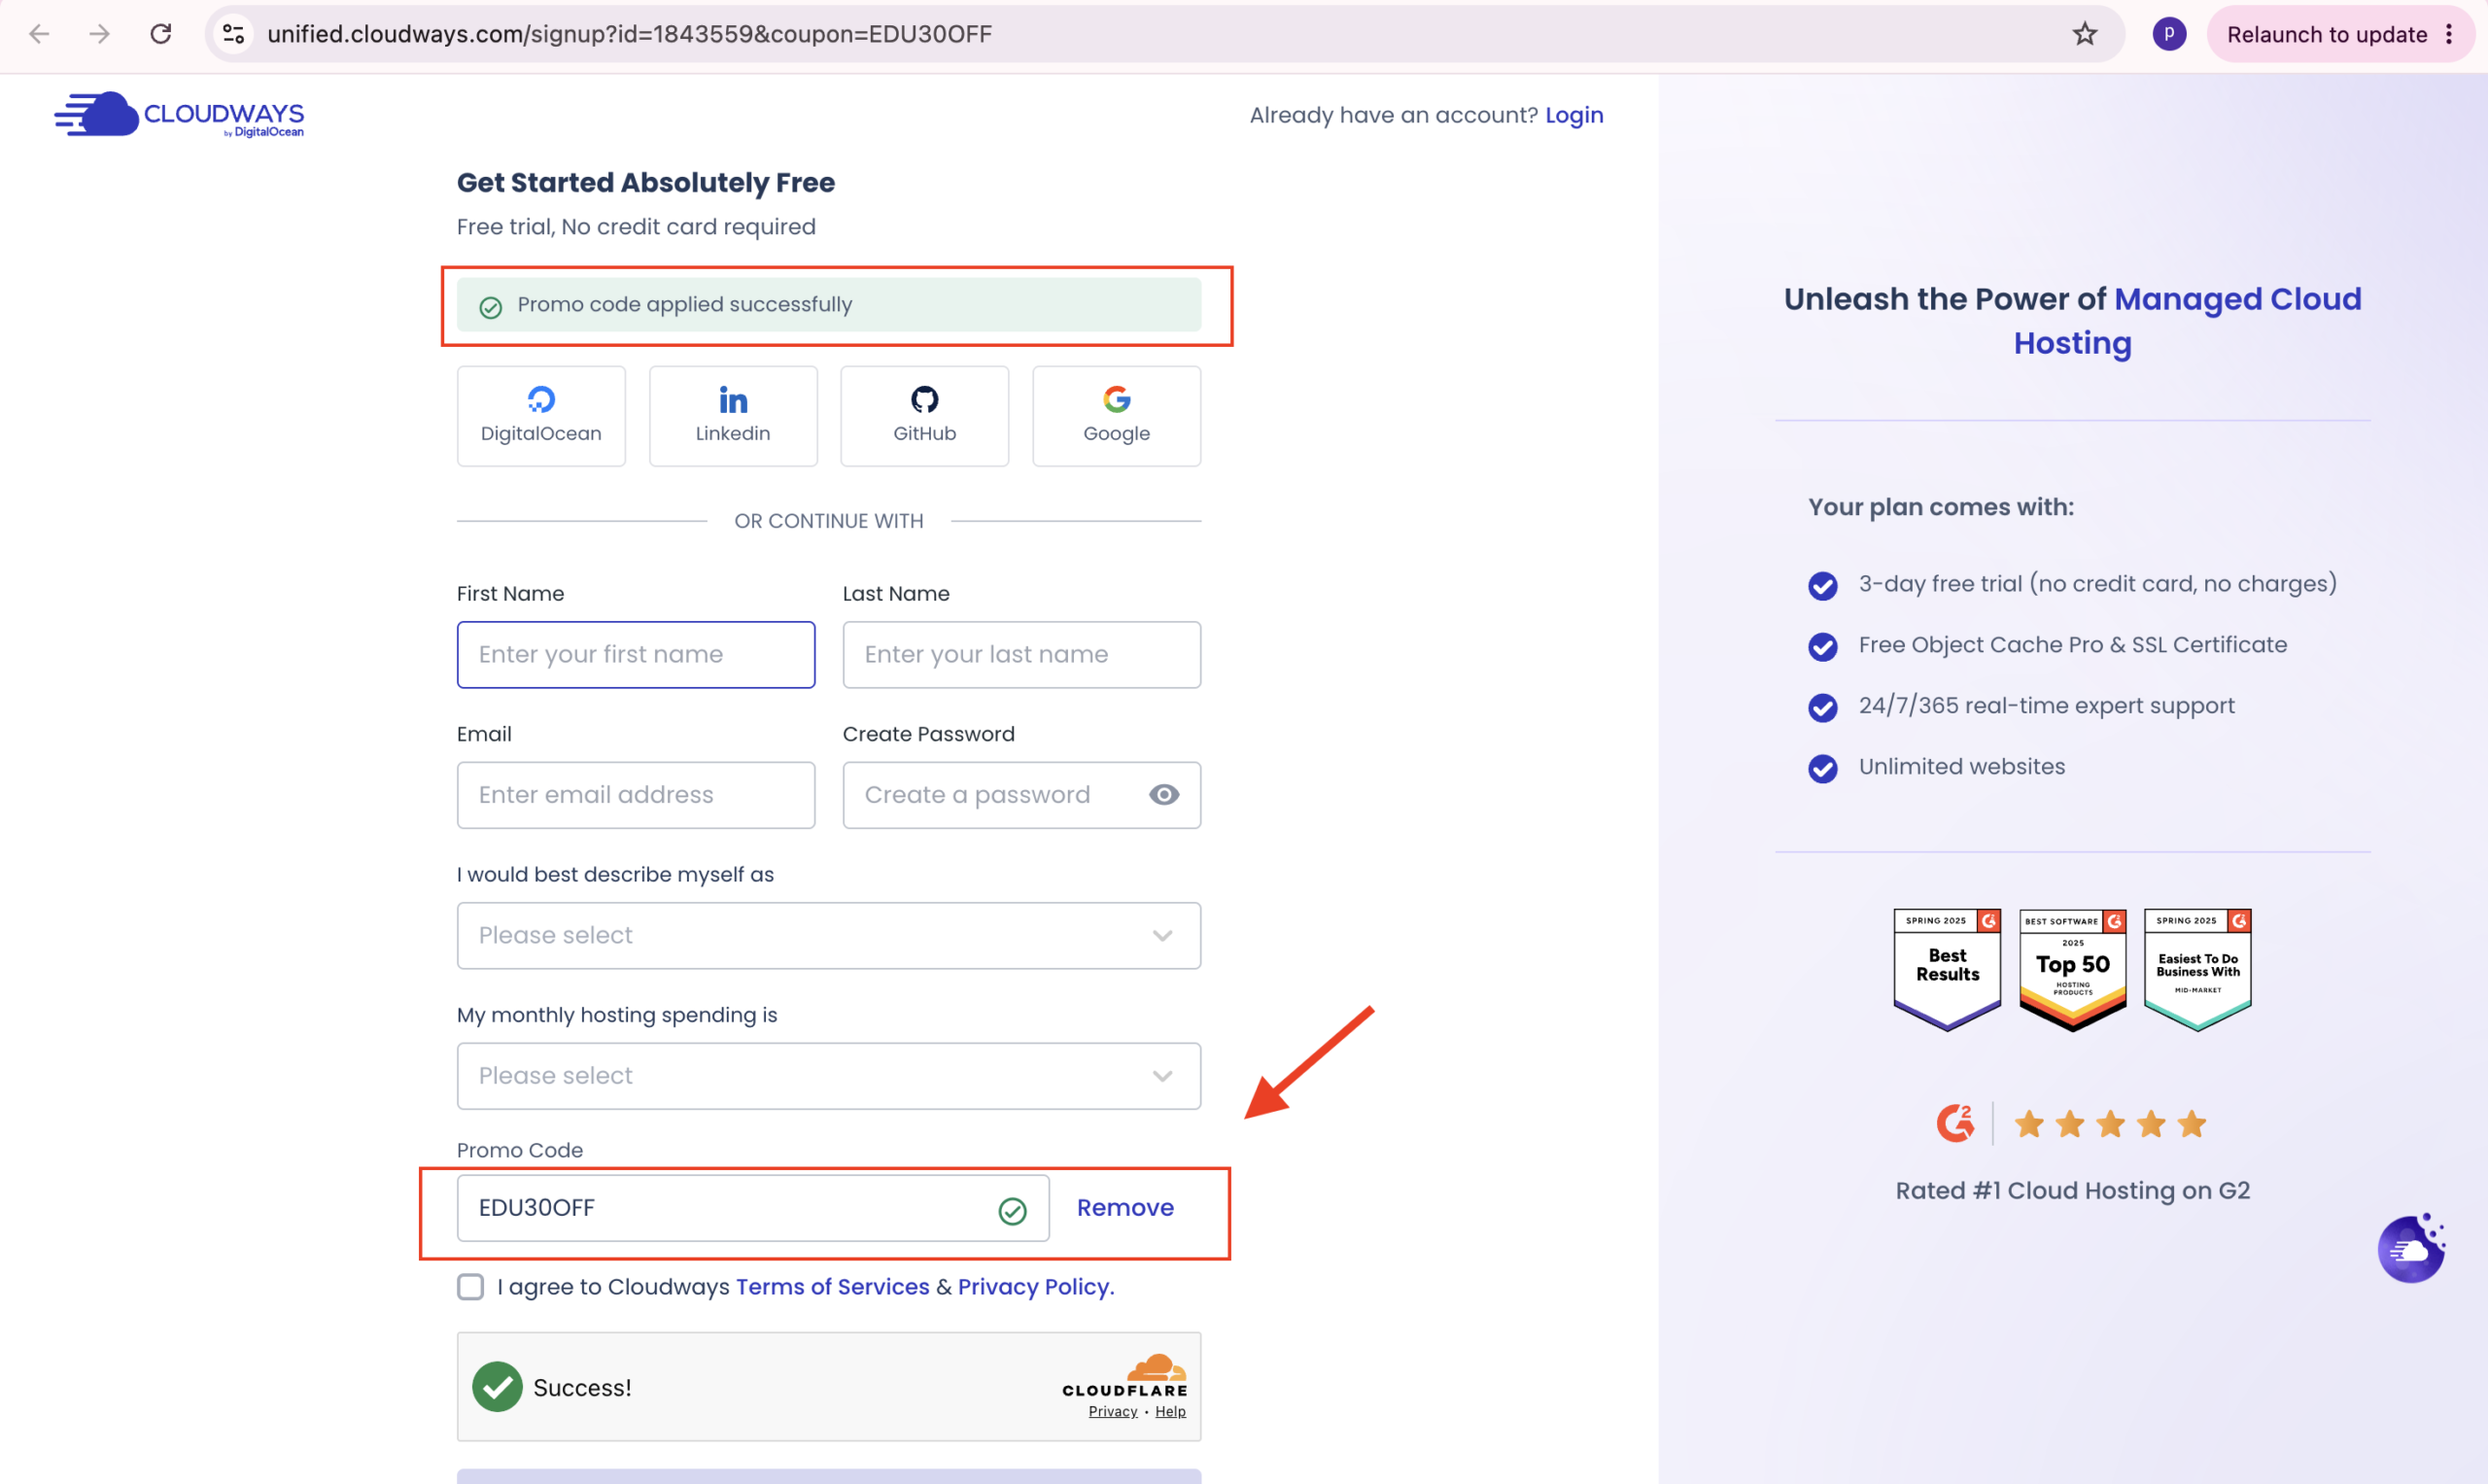Click the browser forward arrow
The image size is (2488, 1484).
point(99,34)
